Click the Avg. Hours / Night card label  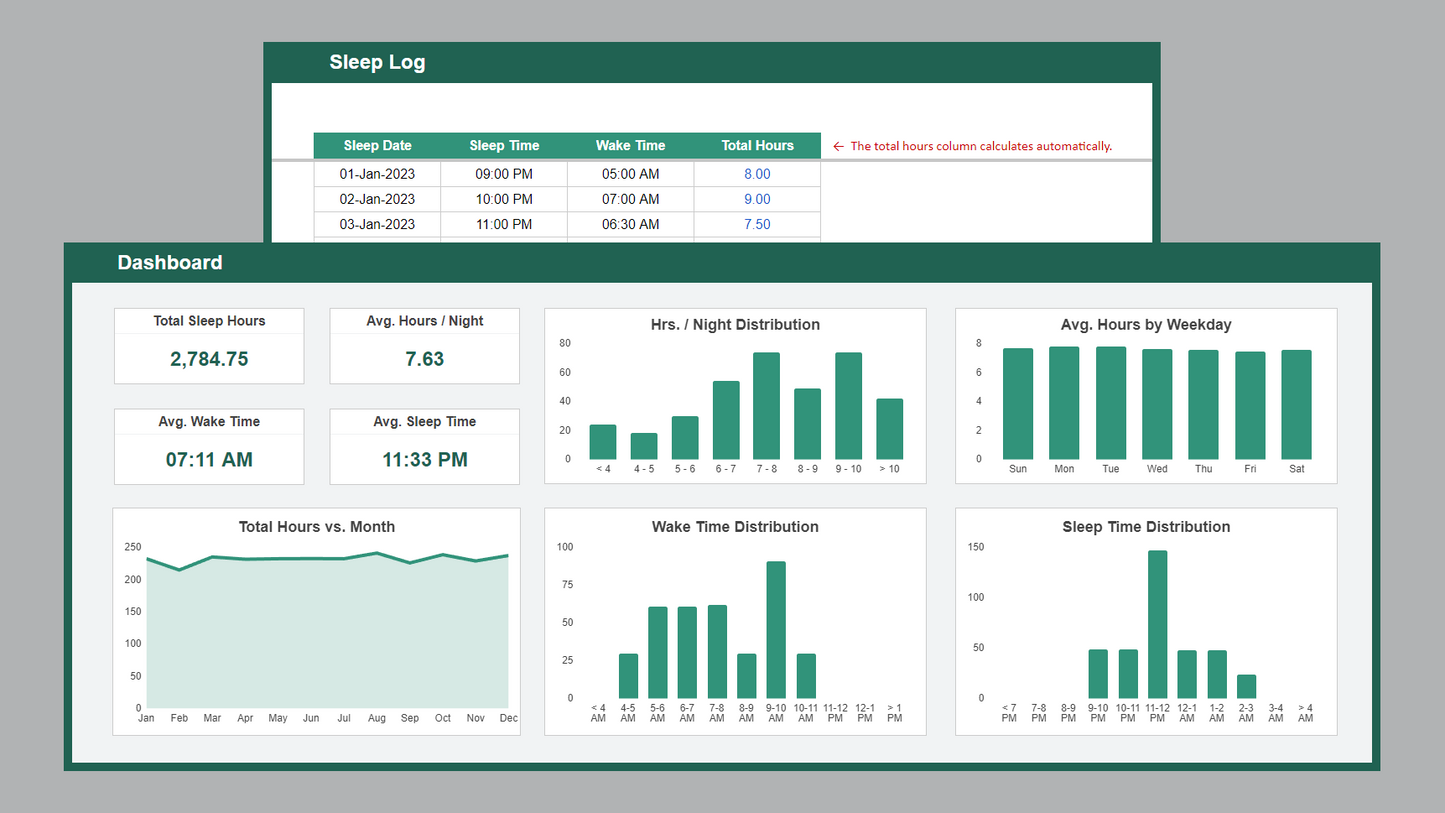click(425, 321)
